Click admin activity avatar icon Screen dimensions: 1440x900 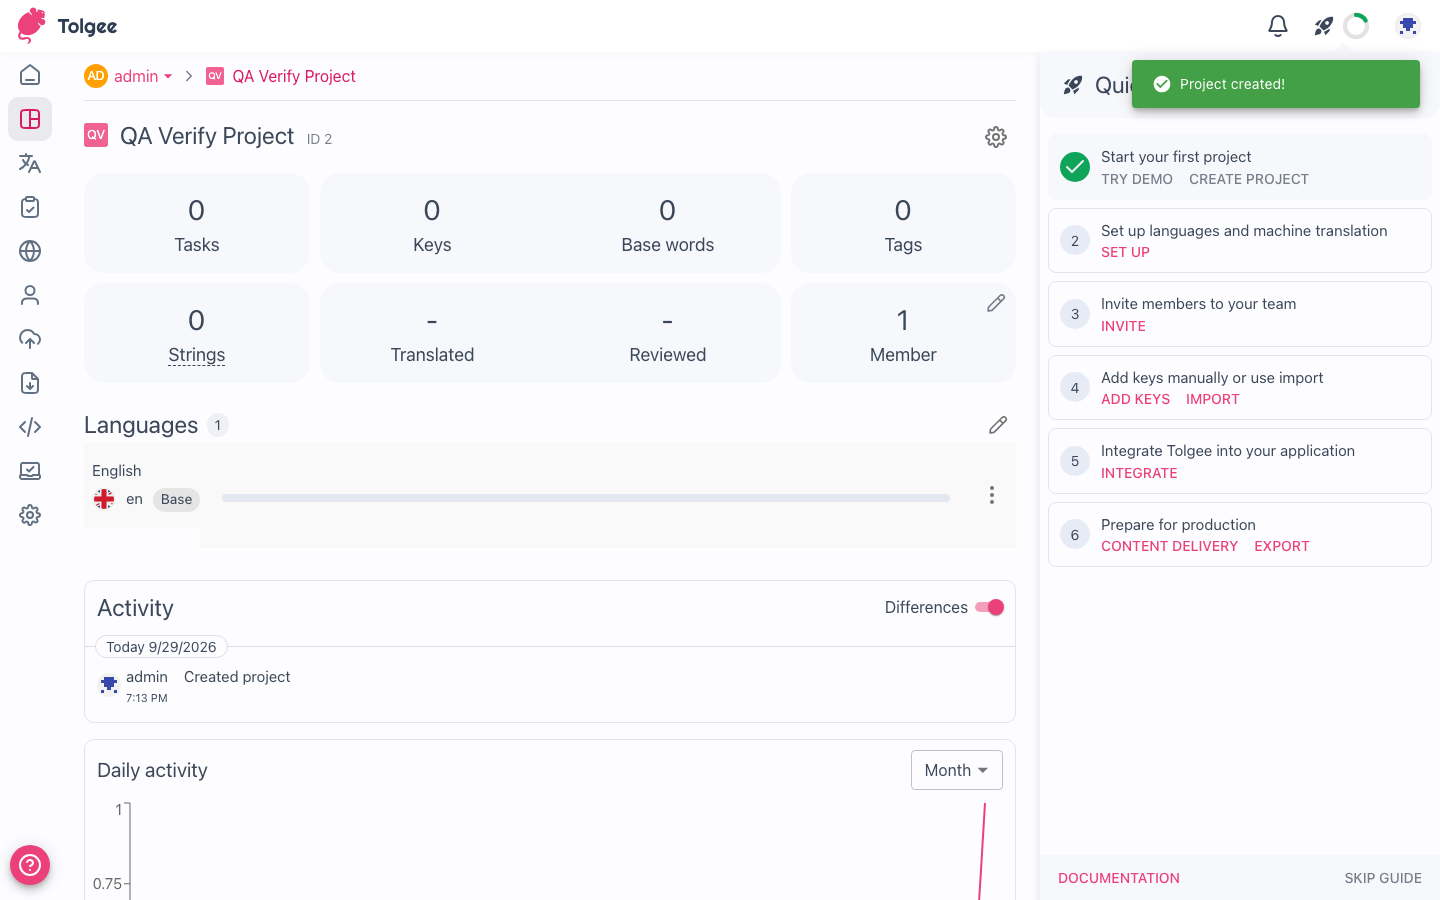pyautogui.click(x=109, y=685)
